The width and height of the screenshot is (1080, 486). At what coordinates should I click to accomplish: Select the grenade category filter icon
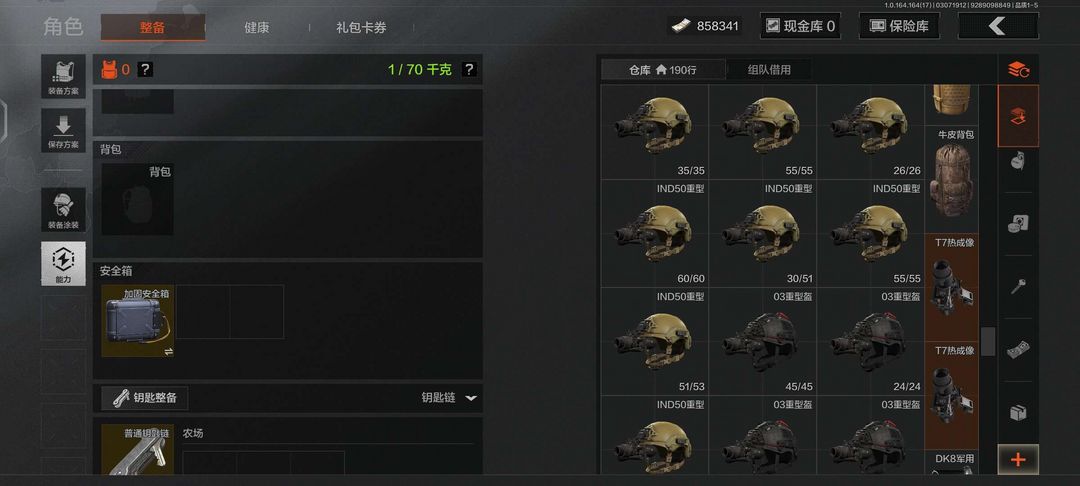(1018, 161)
